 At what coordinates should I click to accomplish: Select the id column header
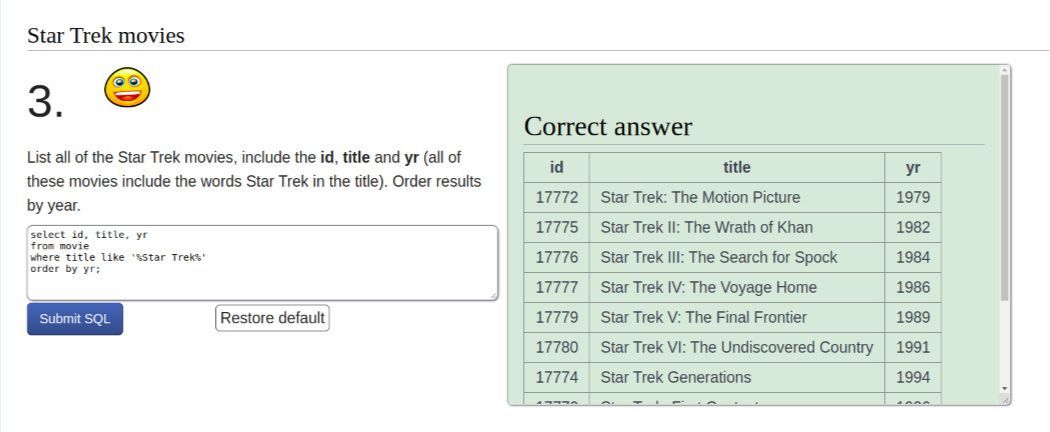click(x=556, y=167)
